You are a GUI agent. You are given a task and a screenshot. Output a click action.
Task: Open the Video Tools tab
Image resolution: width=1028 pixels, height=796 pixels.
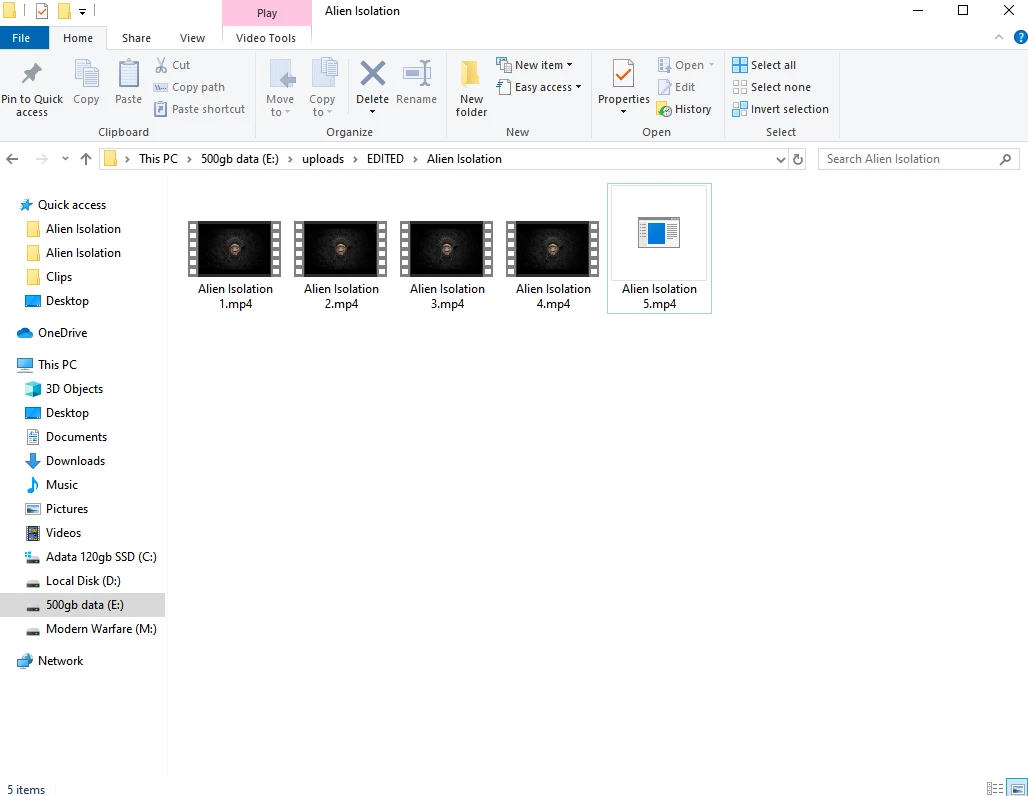[x=266, y=38]
